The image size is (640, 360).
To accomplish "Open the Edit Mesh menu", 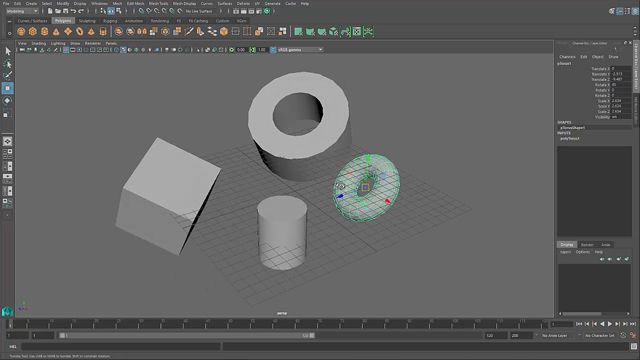I will point(135,3).
